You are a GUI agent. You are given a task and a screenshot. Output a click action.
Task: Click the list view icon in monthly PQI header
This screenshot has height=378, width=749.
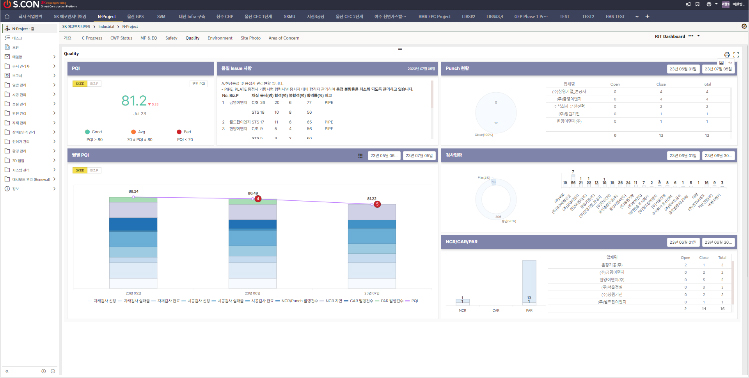(360, 155)
